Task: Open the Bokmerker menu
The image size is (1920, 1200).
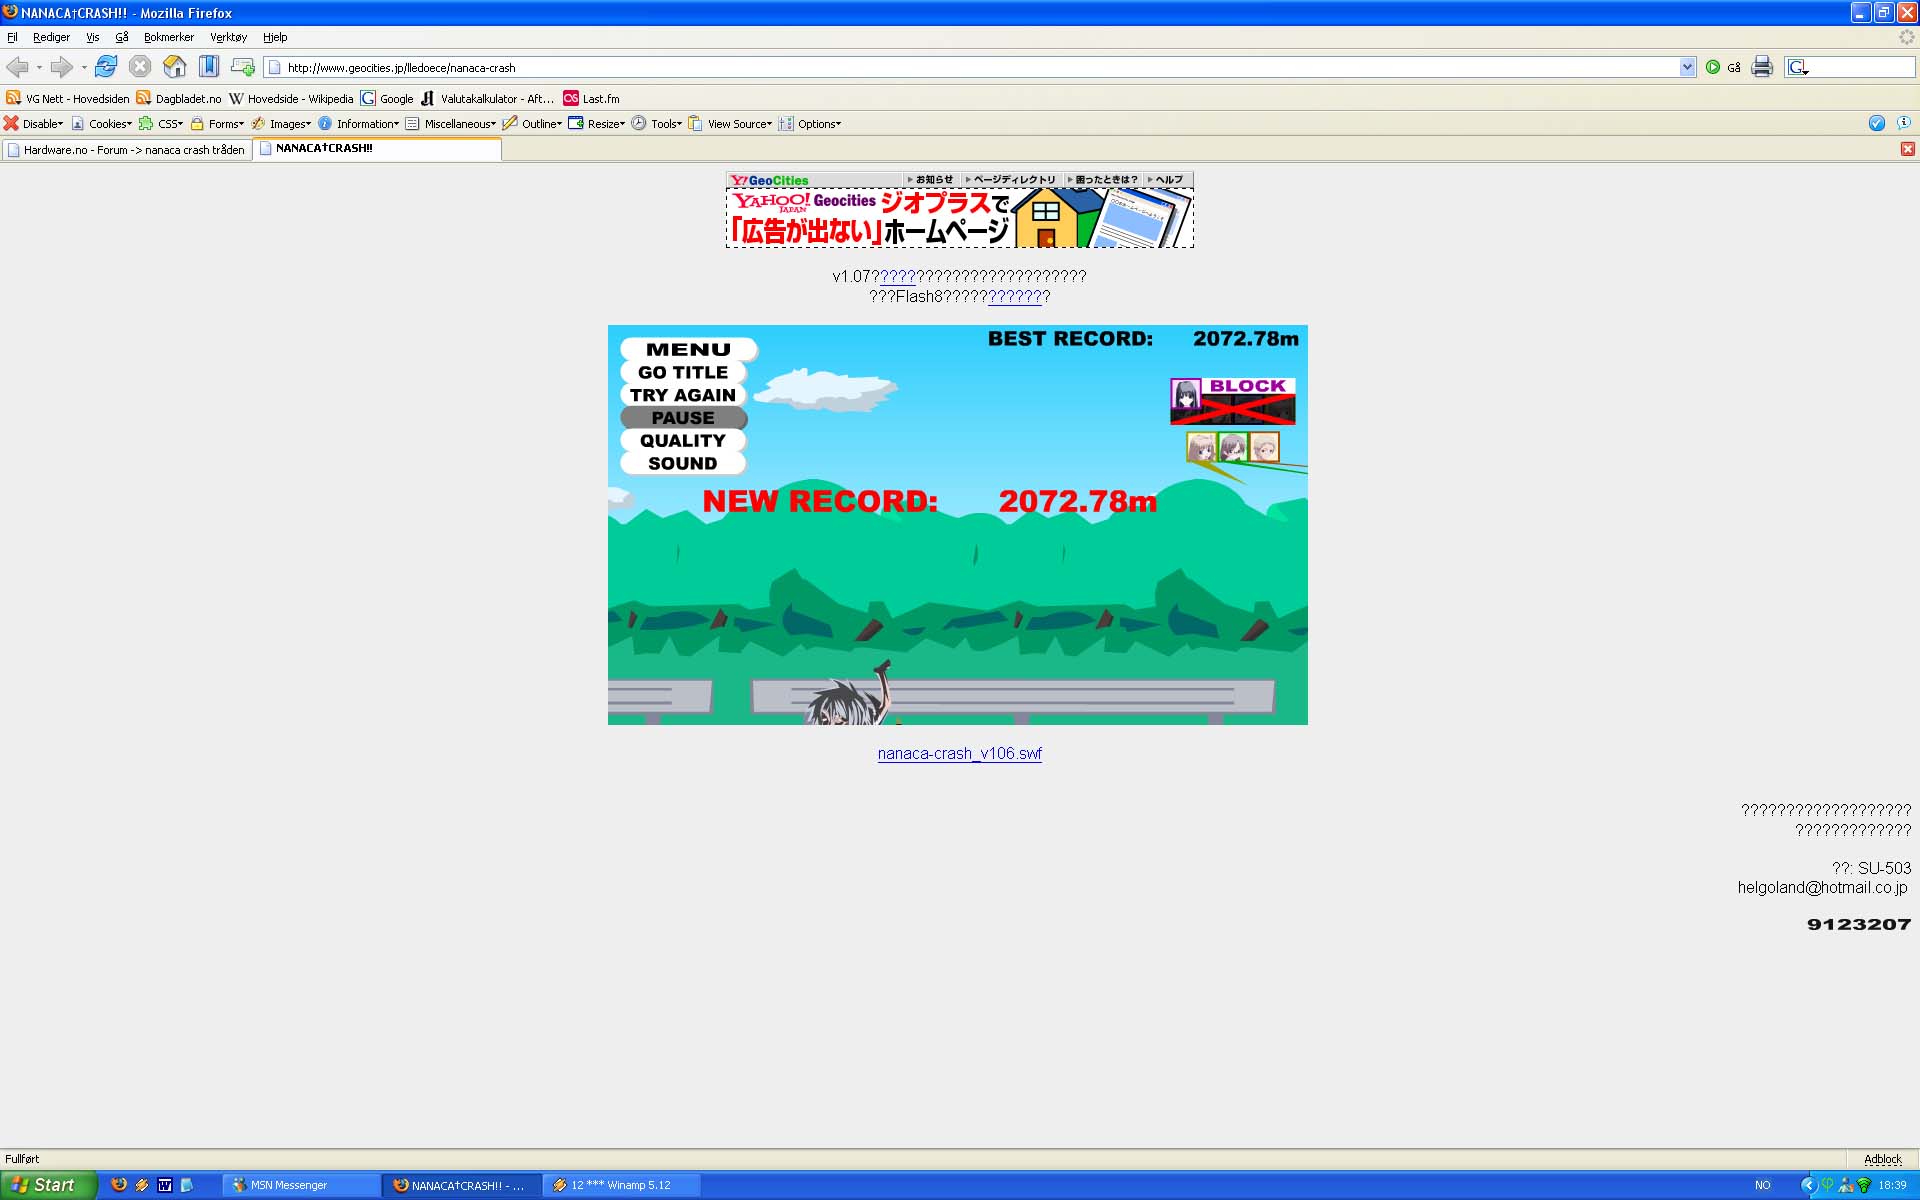Action: 169,37
